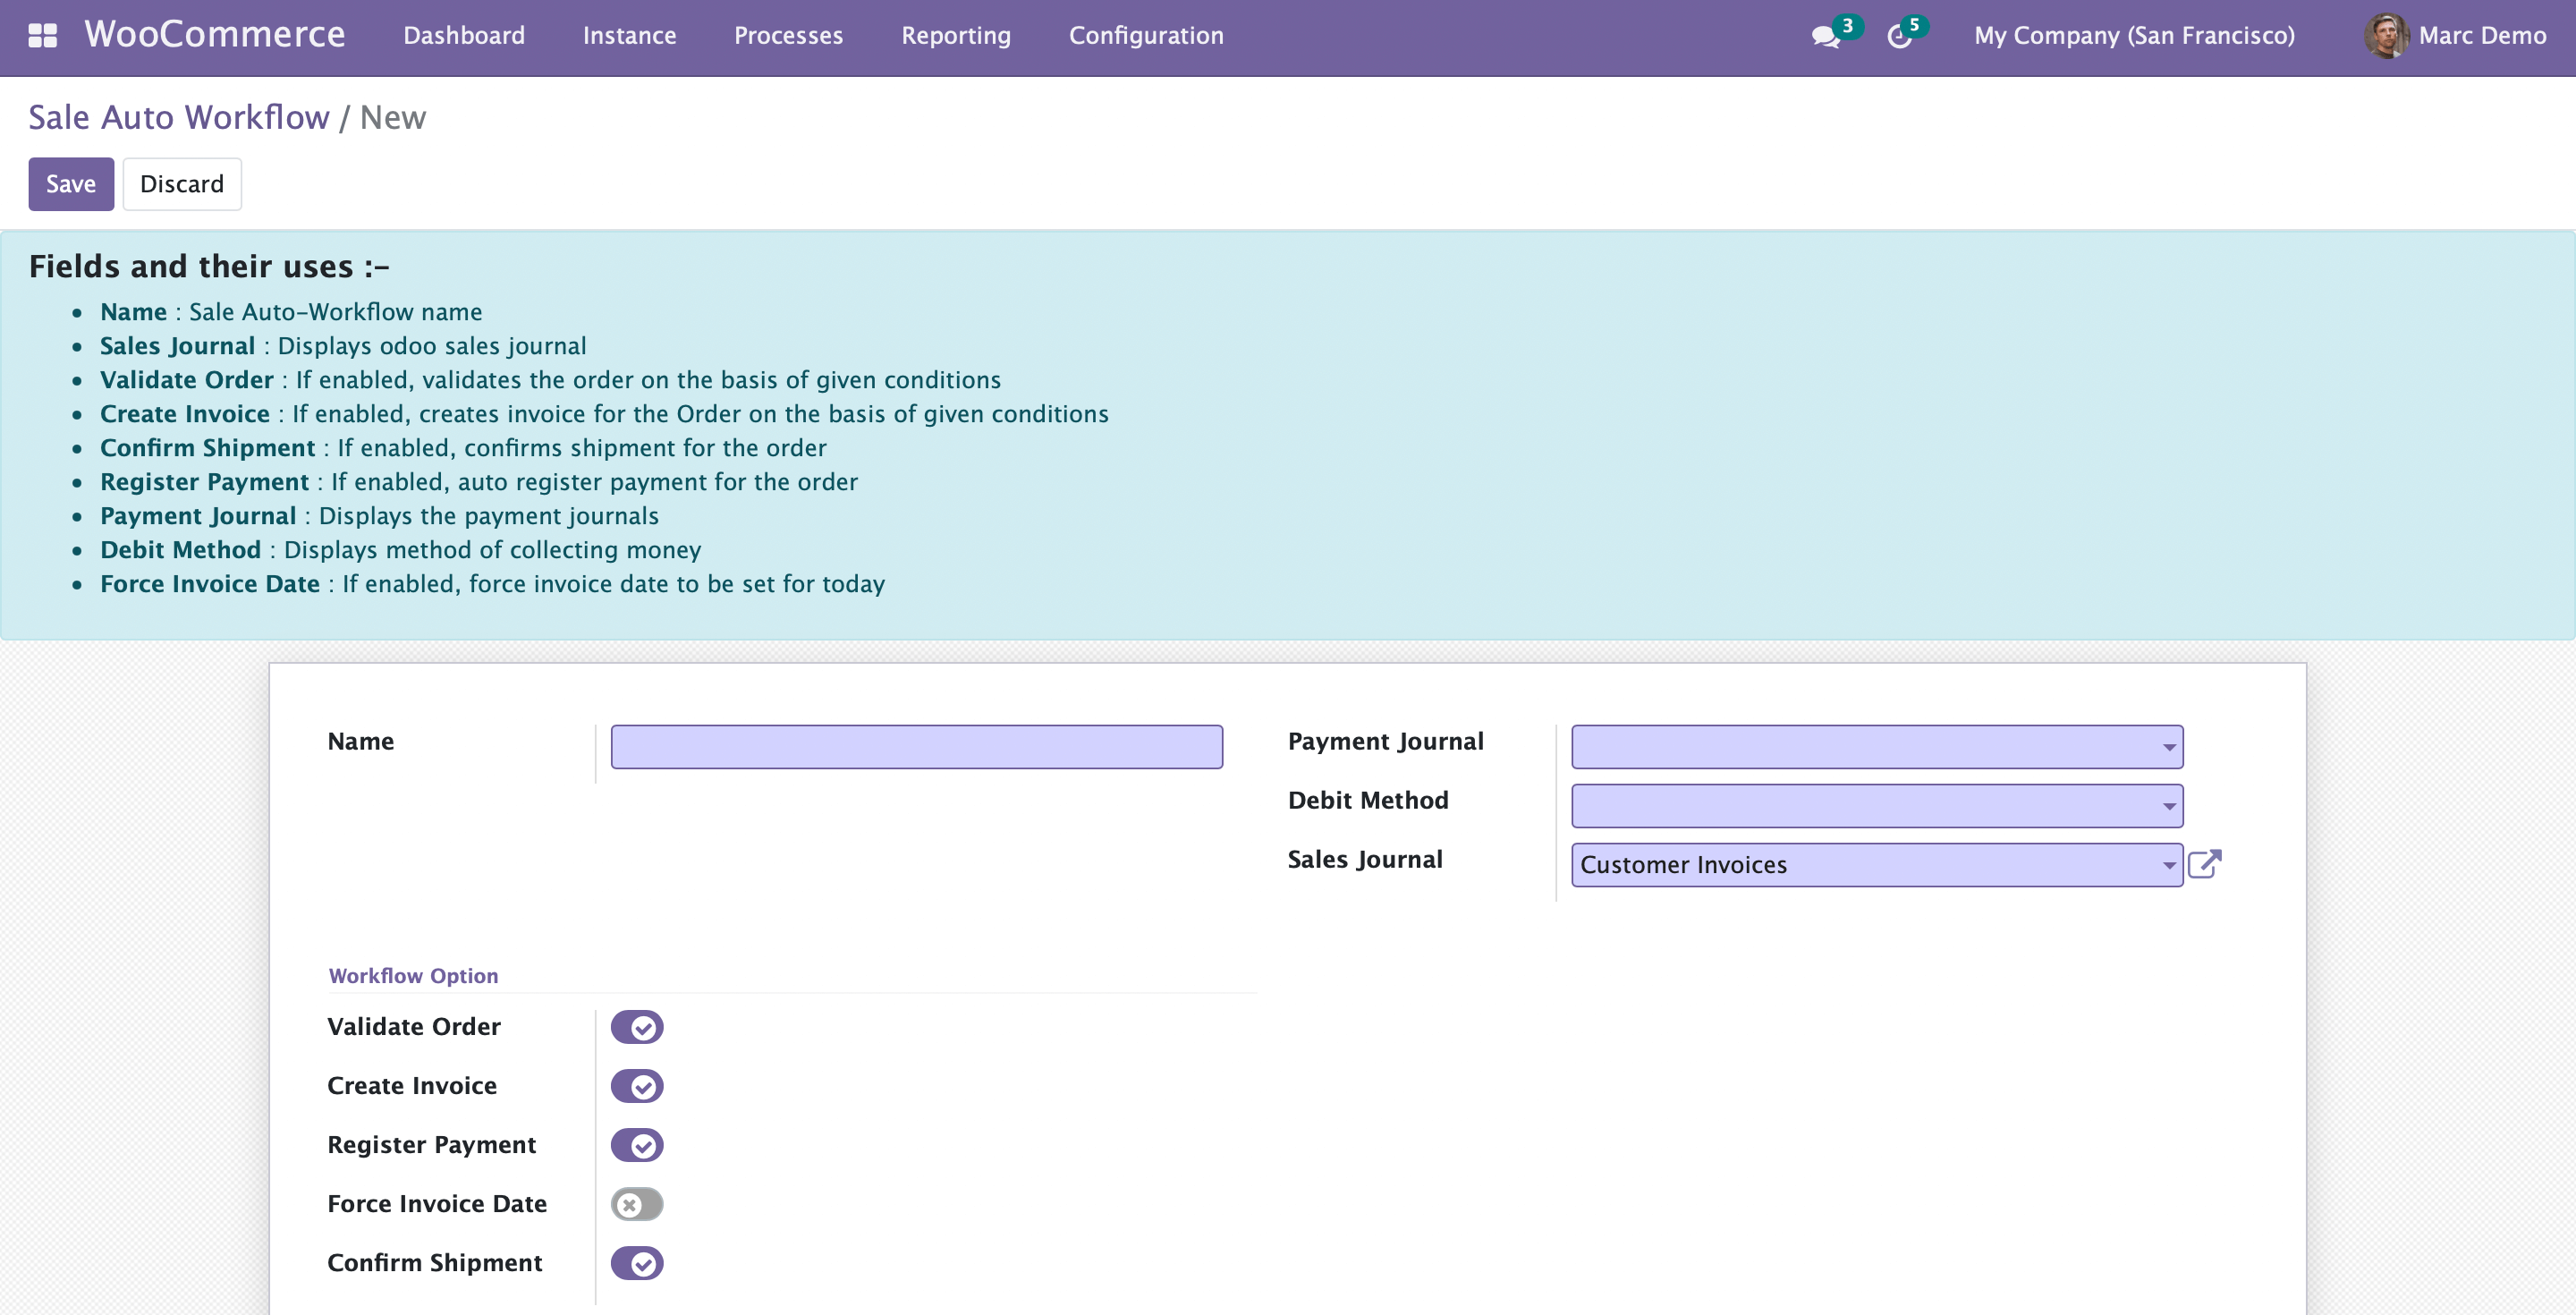This screenshot has width=2576, height=1315.
Task: Disable the Create Invoice toggle
Action: (637, 1086)
